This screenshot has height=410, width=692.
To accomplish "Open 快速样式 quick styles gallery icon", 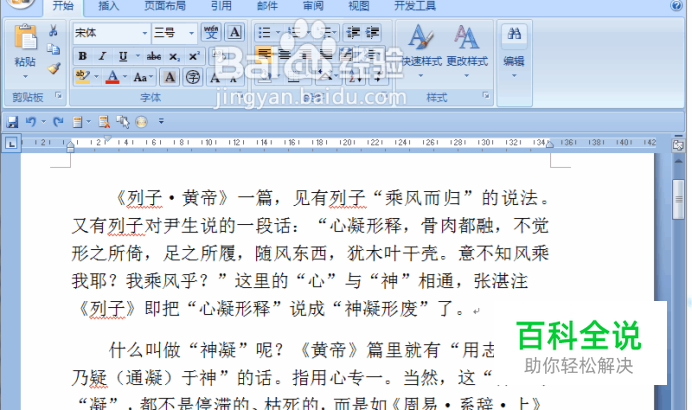I will [421, 37].
